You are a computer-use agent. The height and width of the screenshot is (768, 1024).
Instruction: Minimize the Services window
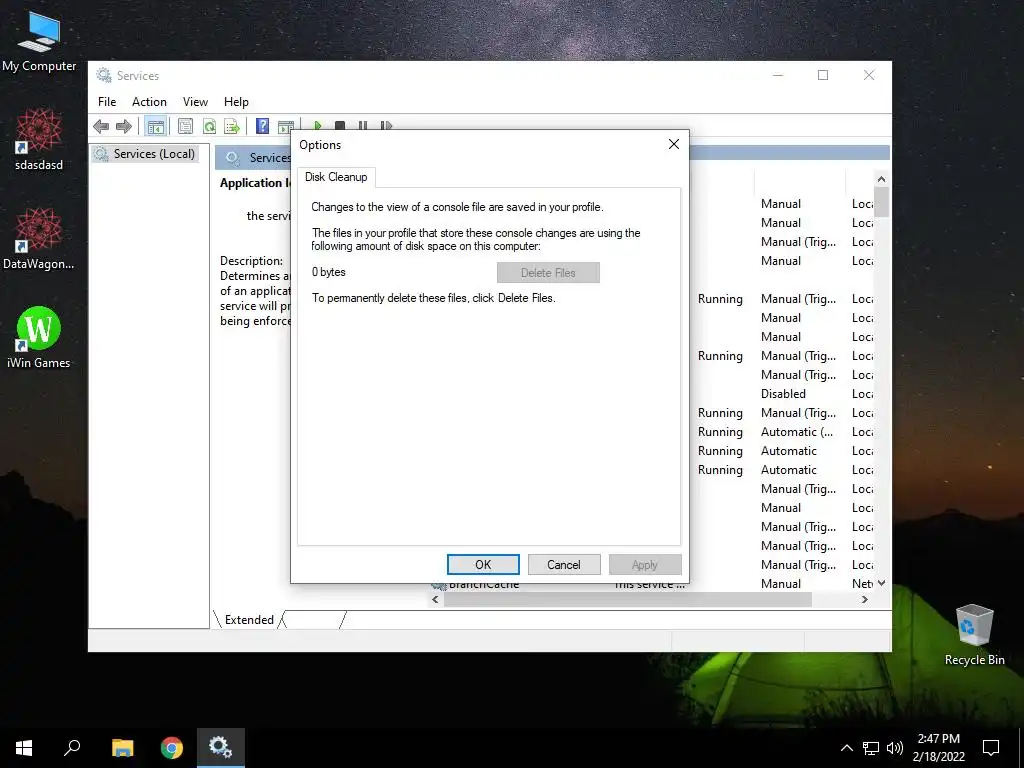point(778,75)
